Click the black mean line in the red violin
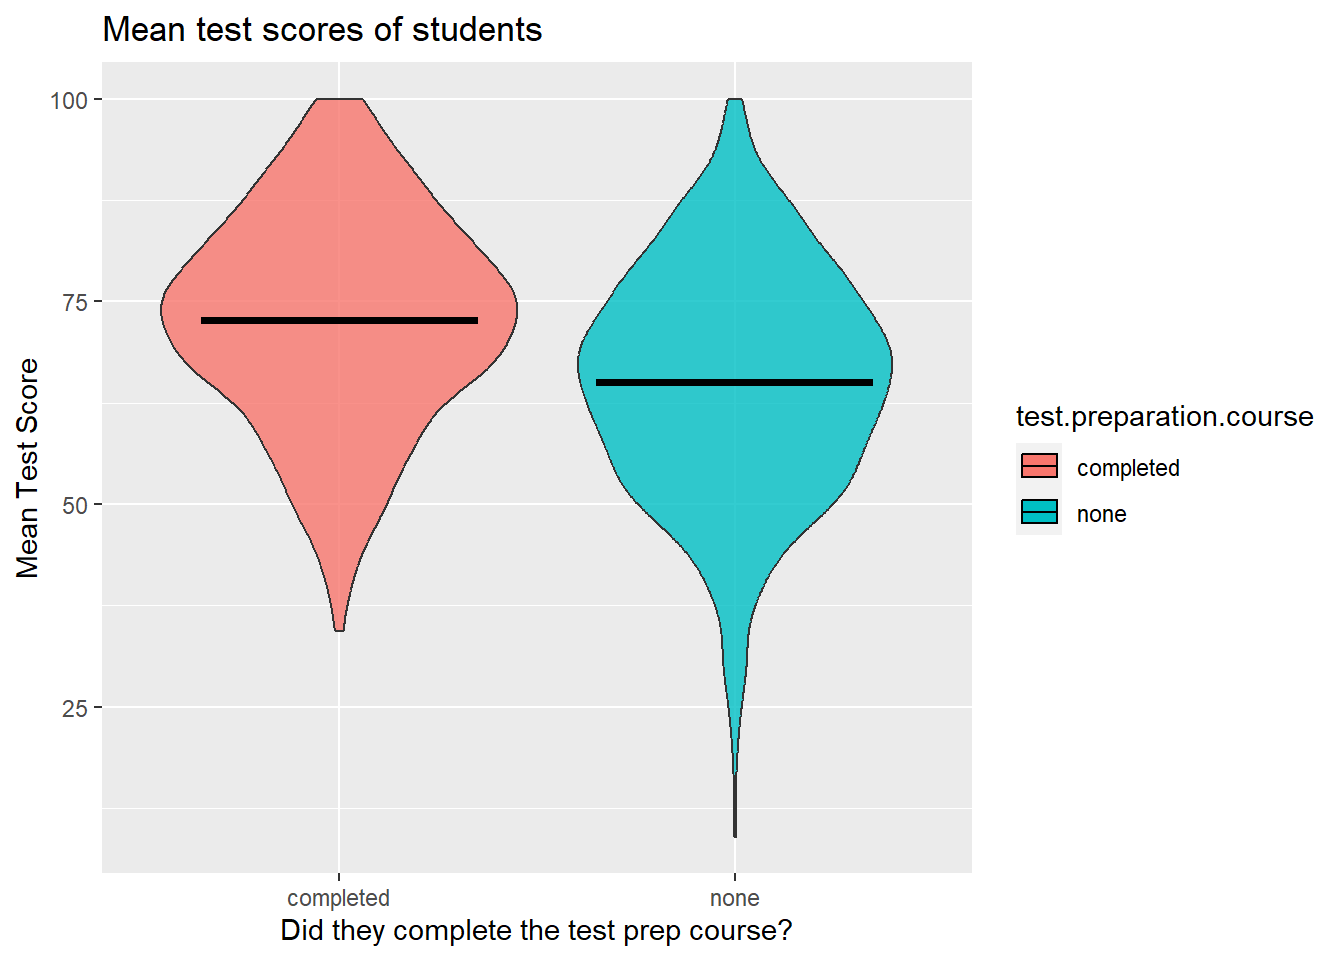This screenshot has width=1344, height=960. click(339, 321)
